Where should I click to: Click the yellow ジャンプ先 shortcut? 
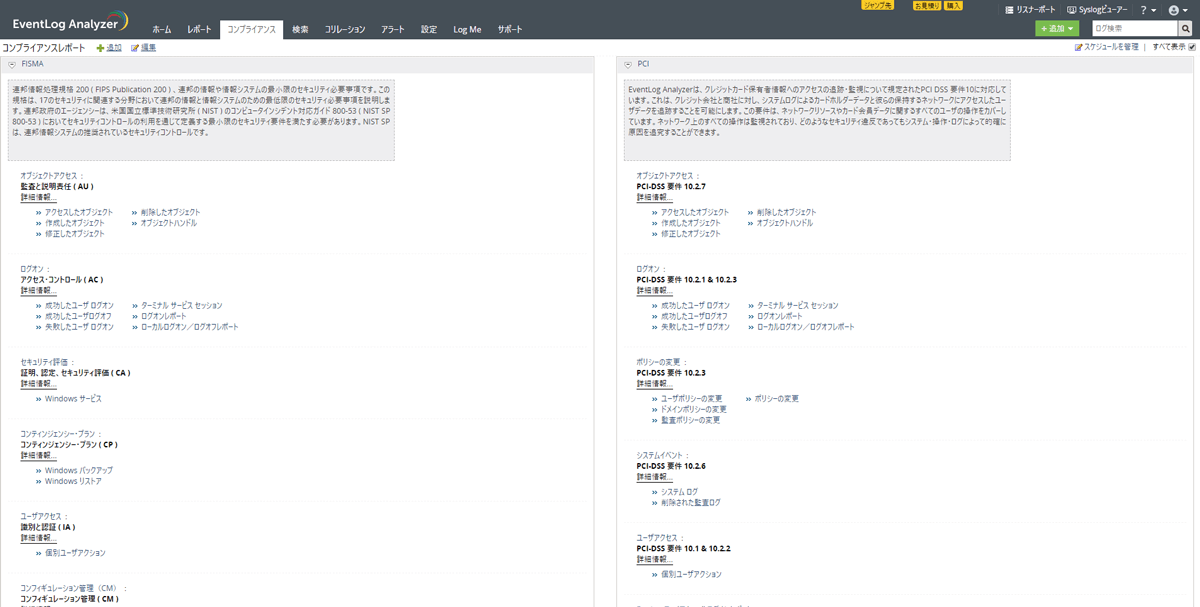point(877,5)
